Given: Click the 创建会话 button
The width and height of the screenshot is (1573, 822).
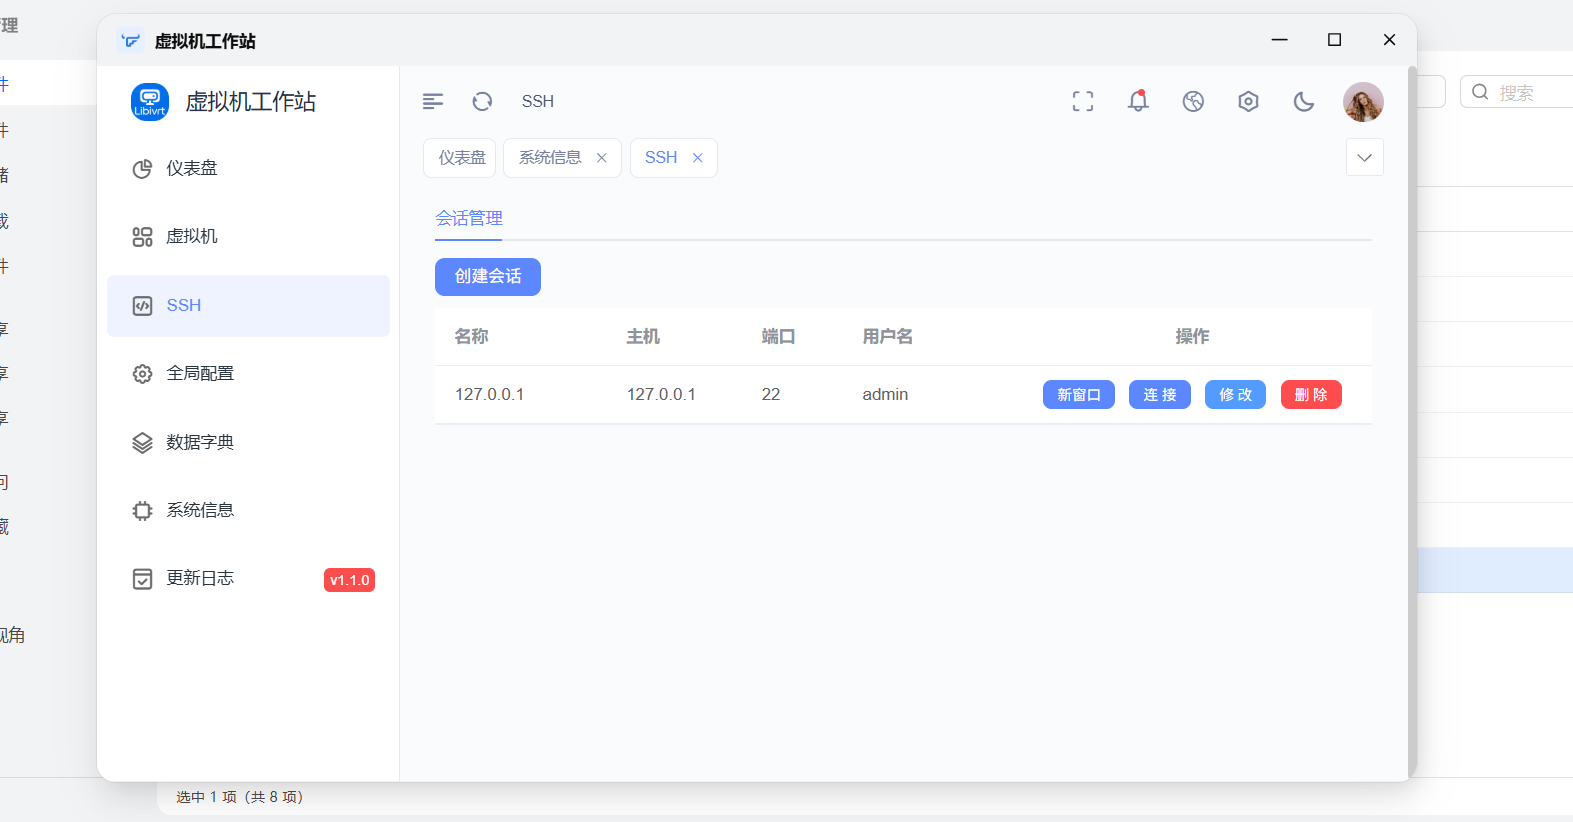Looking at the screenshot, I should click(488, 277).
